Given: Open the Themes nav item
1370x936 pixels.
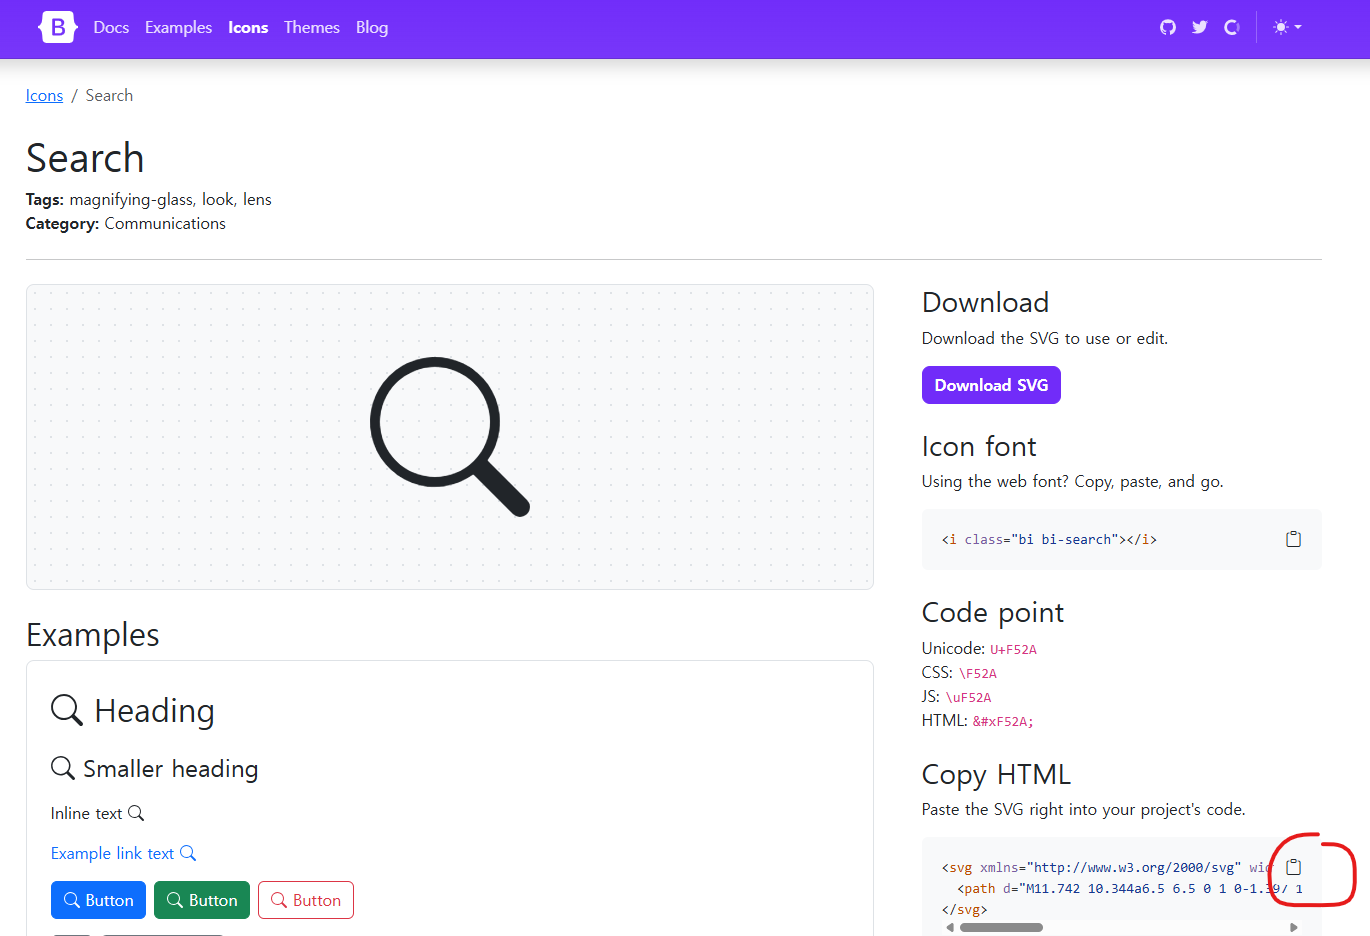Looking at the screenshot, I should (x=312, y=27).
